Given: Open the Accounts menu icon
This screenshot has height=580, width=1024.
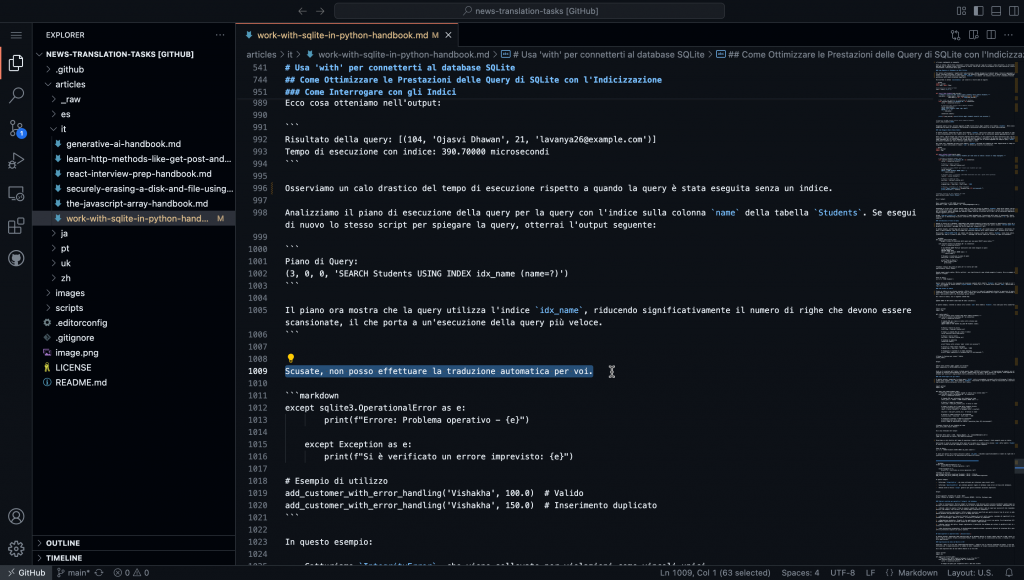Looking at the screenshot, I should coord(16,516).
